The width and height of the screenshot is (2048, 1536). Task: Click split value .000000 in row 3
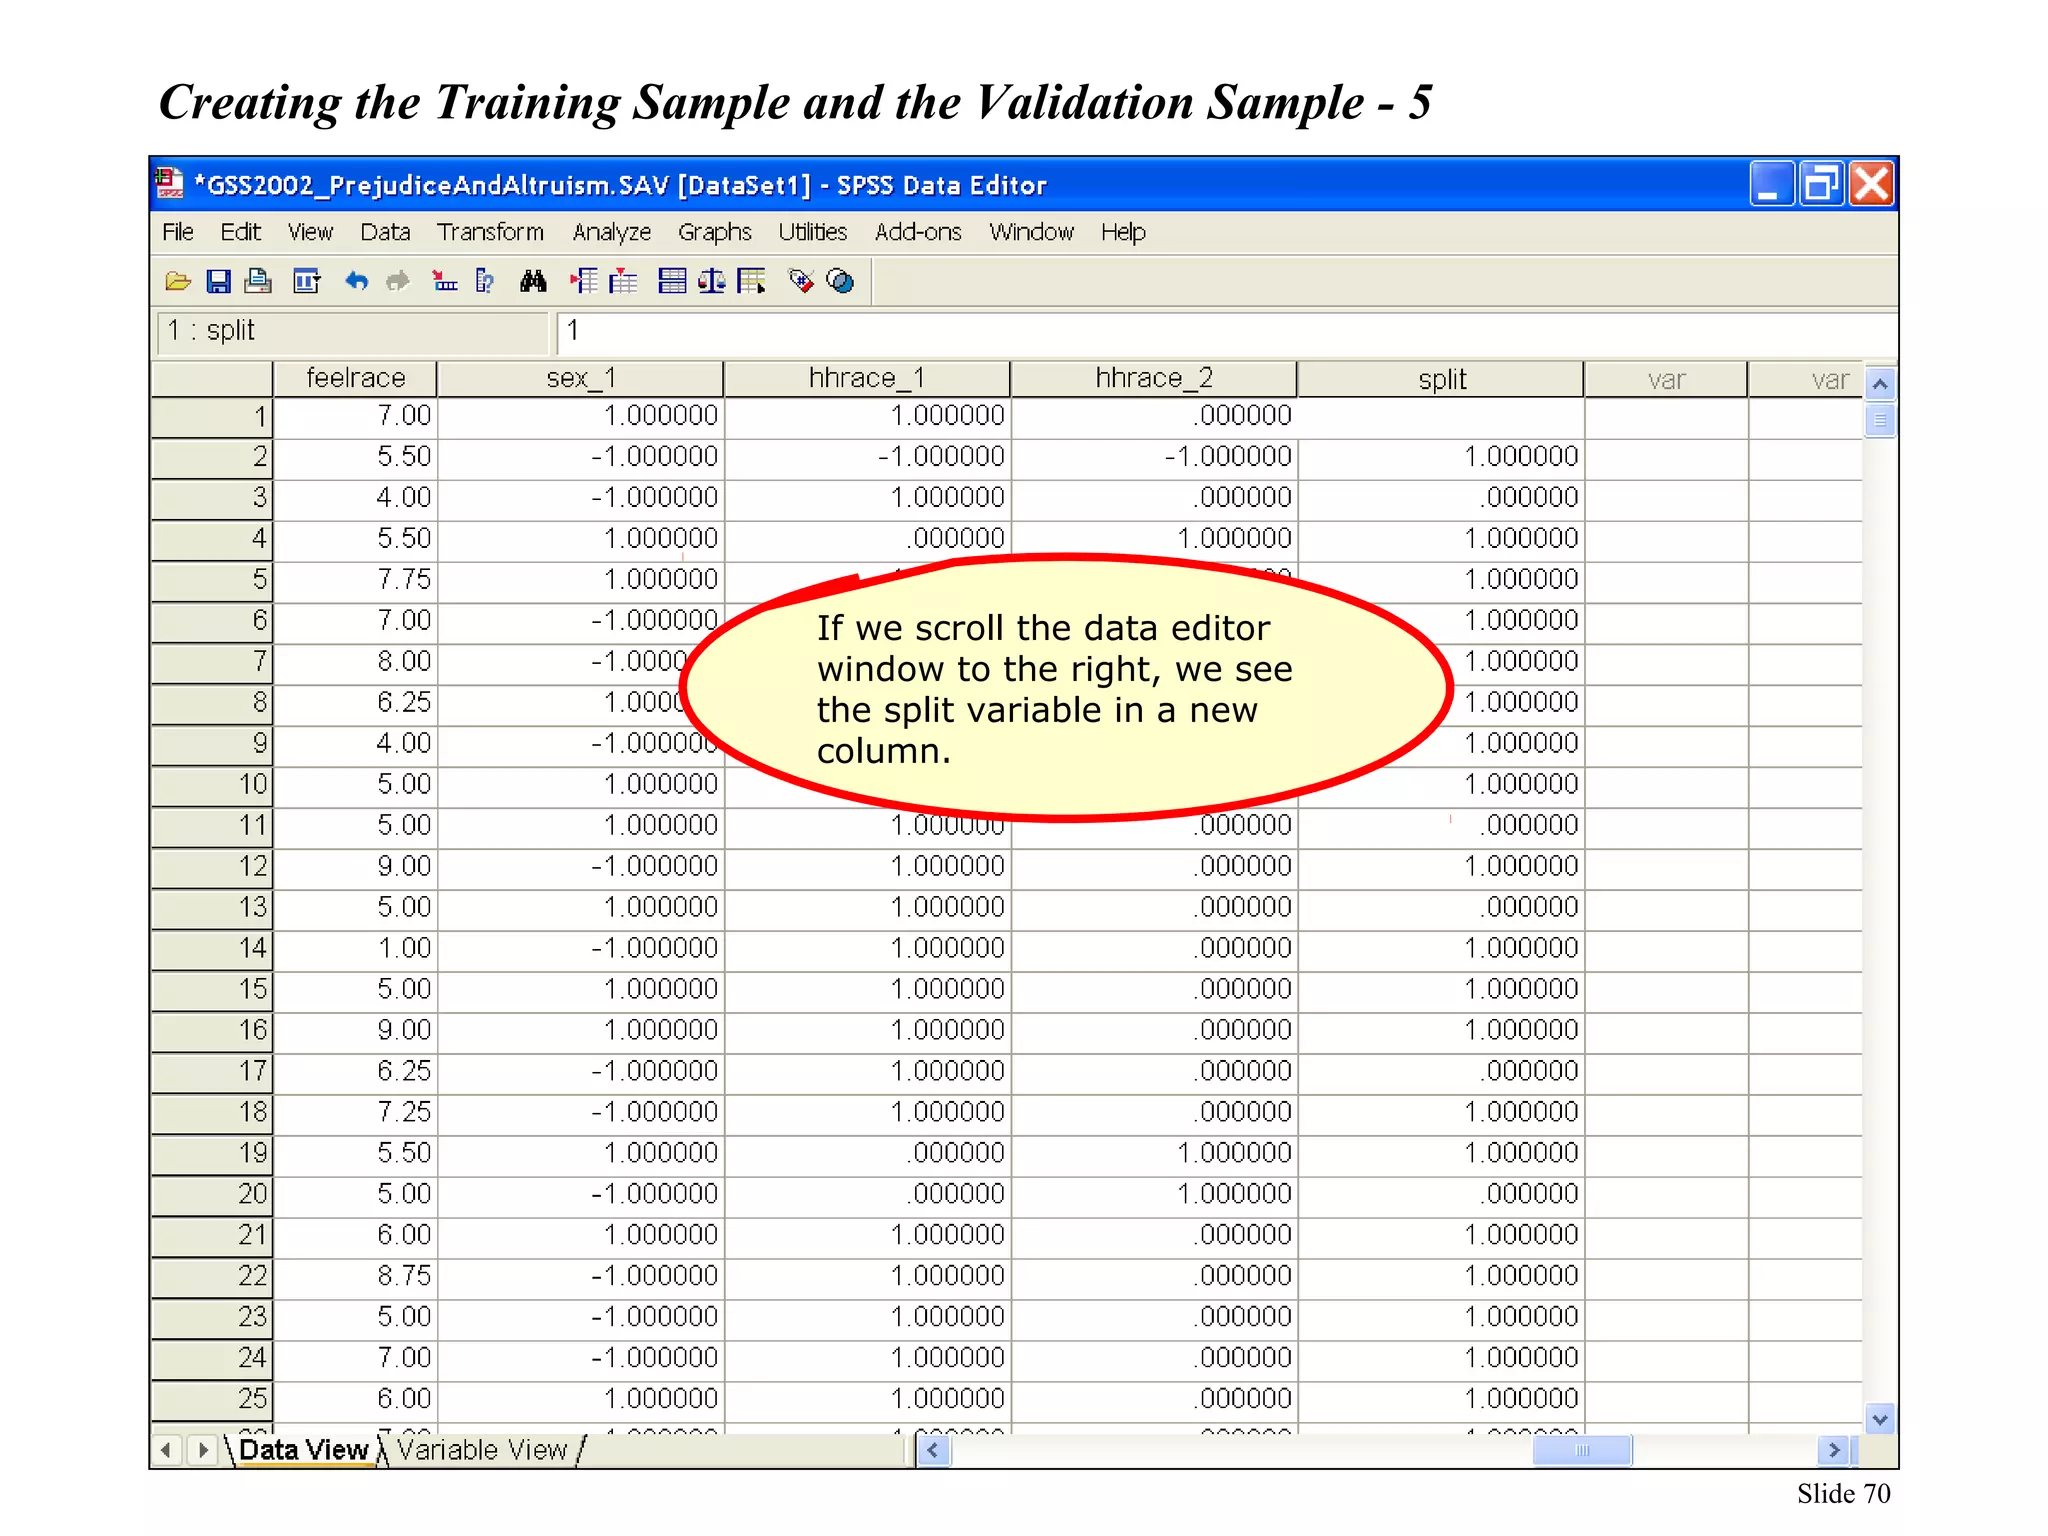click(1441, 498)
